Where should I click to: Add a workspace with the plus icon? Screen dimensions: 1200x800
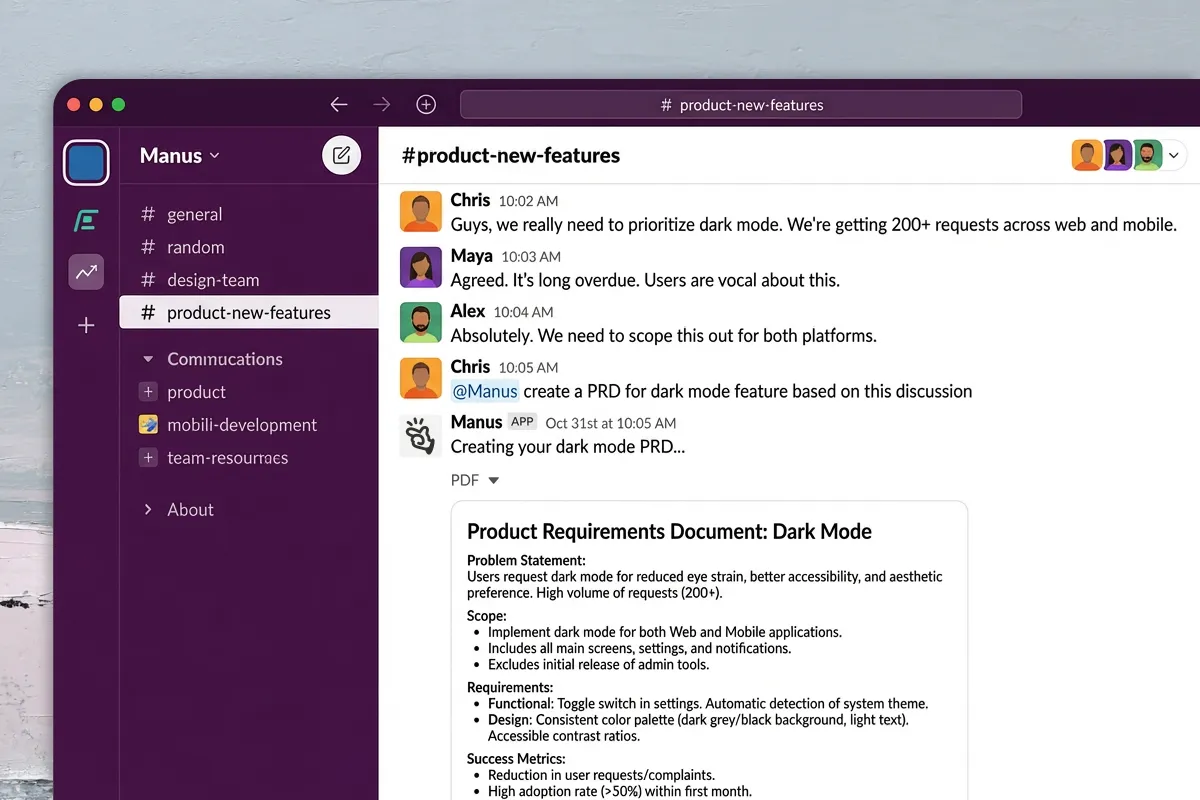coord(86,325)
